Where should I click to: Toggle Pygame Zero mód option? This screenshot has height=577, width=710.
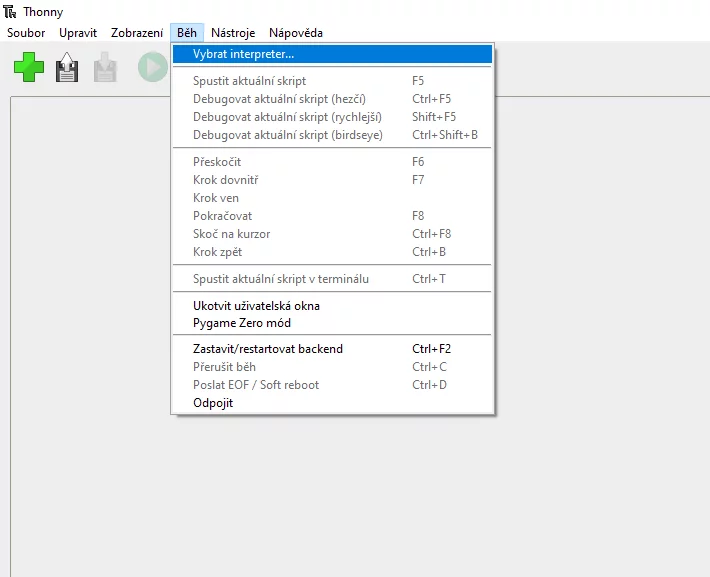point(332,323)
